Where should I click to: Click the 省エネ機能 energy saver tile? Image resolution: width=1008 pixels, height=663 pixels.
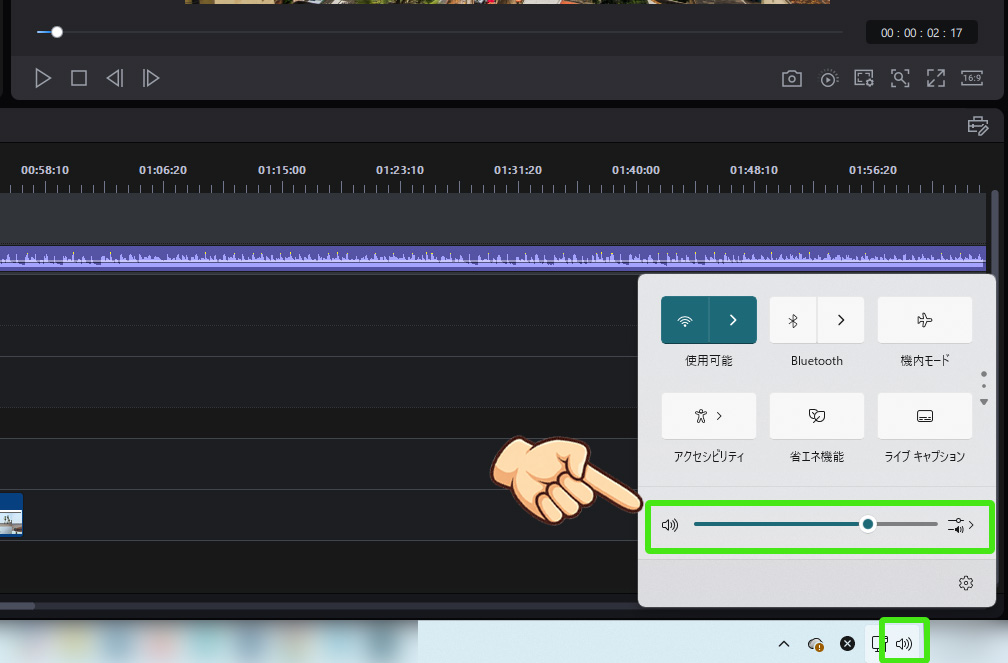[x=816, y=415]
